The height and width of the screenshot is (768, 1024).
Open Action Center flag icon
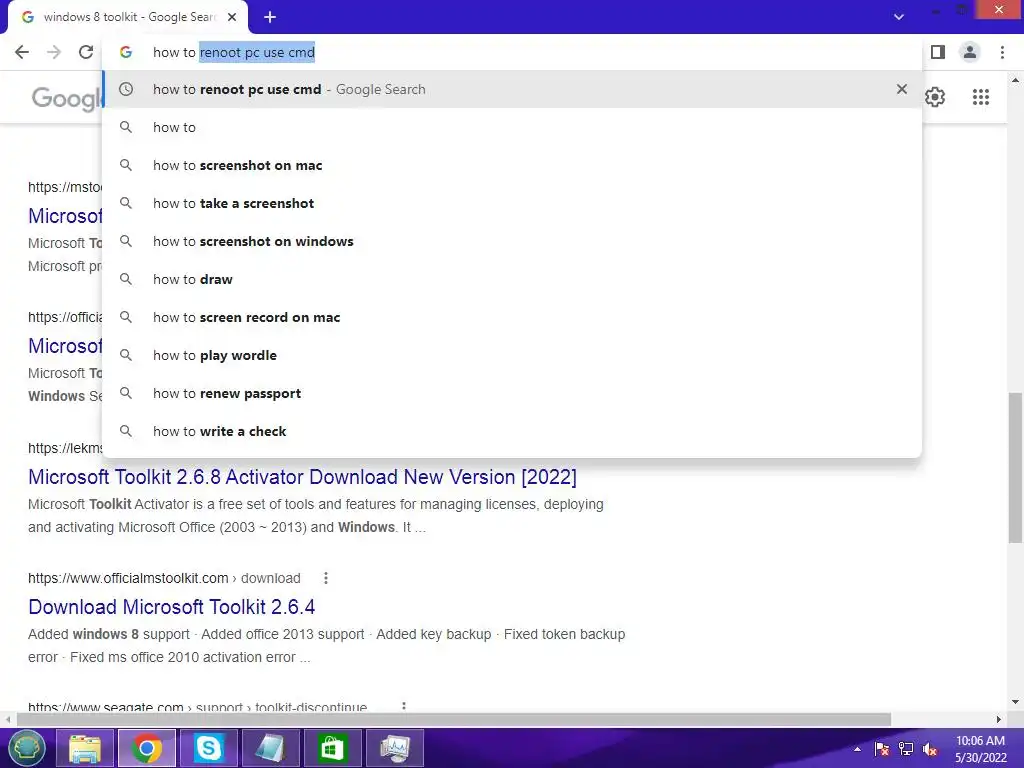coord(882,749)
